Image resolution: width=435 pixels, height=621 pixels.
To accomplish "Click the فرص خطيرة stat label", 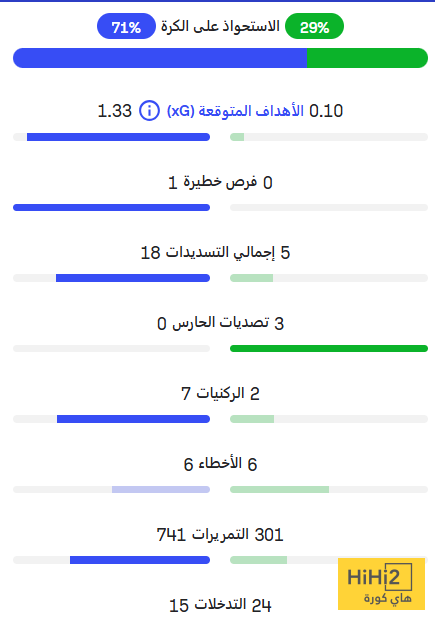I will tap(220, 182).
